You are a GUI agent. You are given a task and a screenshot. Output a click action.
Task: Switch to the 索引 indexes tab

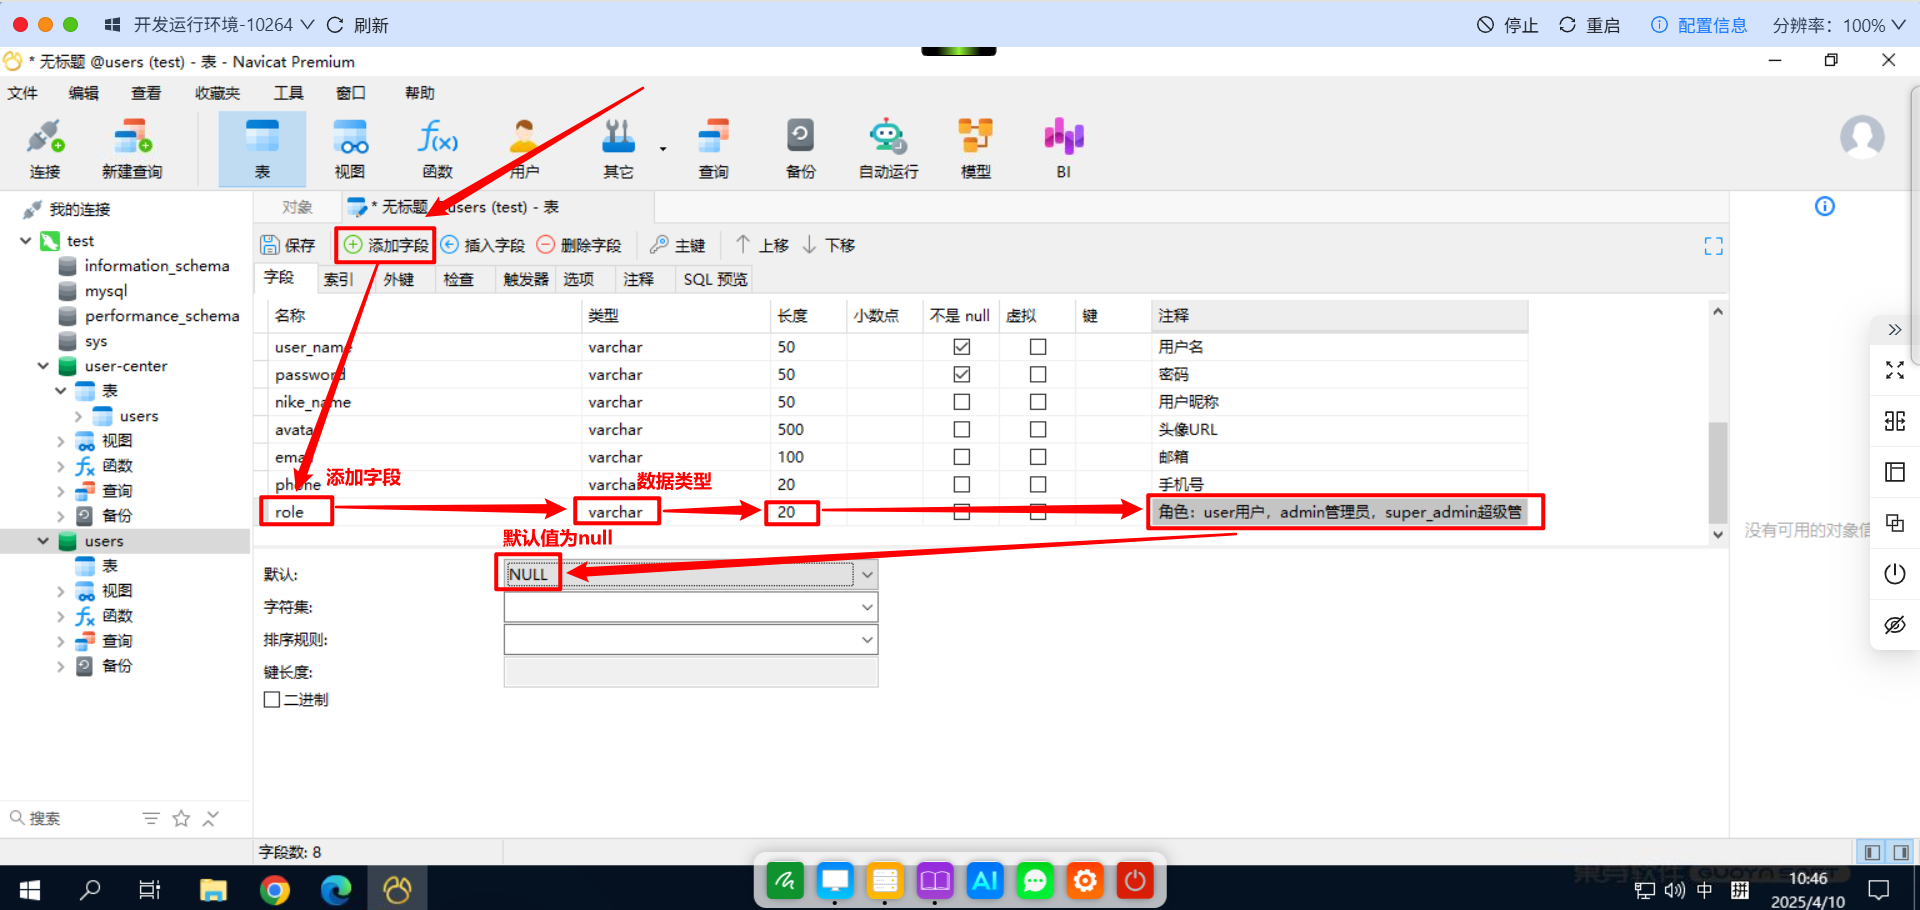coord(339,279)
